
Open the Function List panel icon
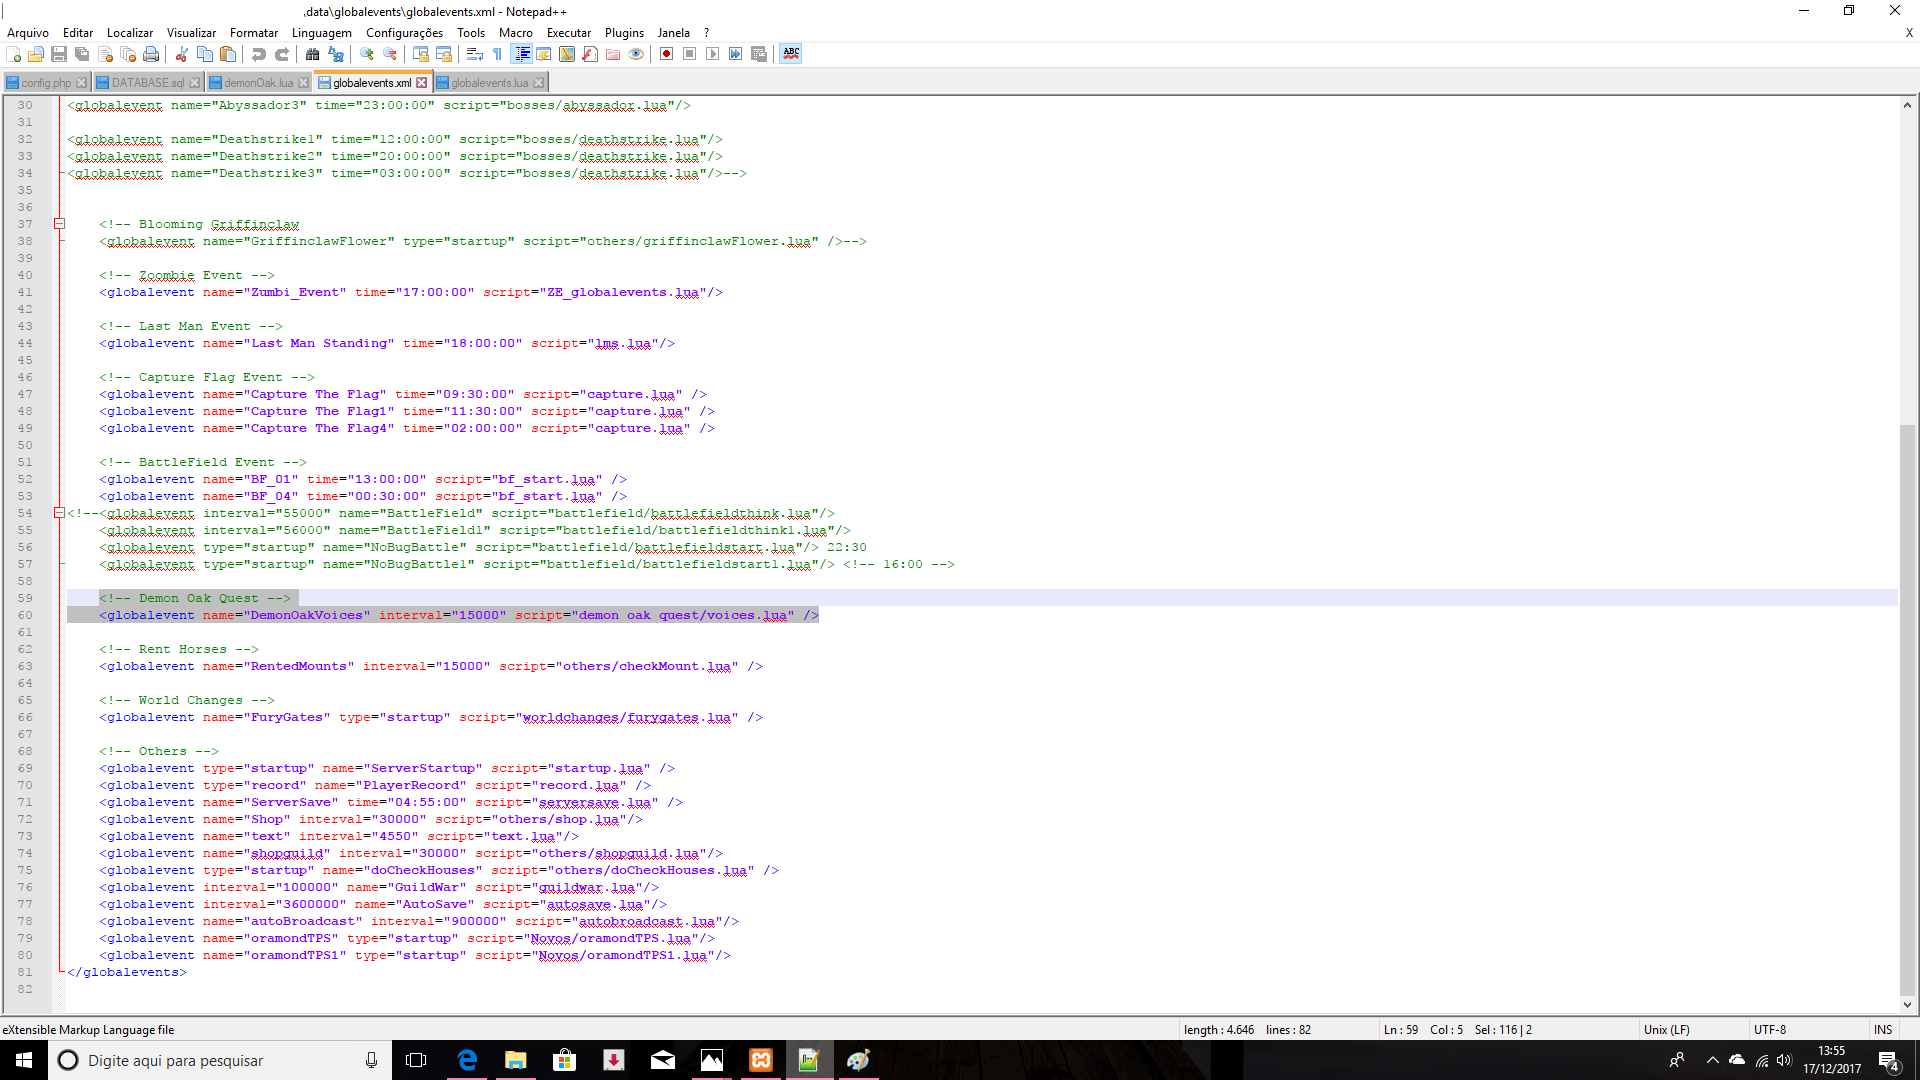pos(590,54)
